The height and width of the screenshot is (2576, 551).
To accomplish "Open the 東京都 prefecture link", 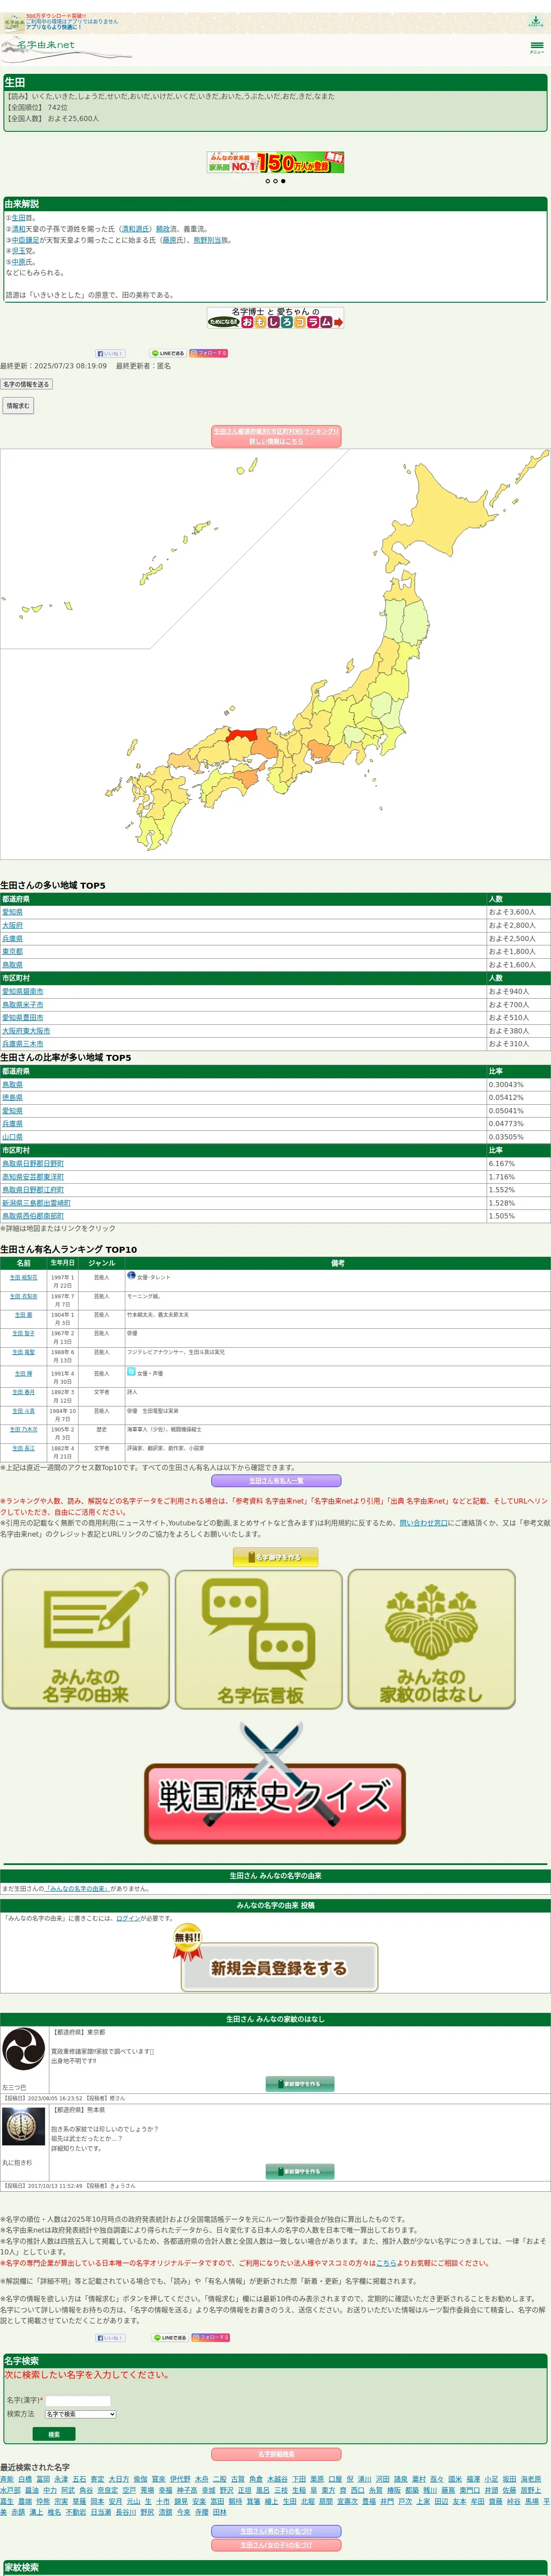I will pyautogui.click(x=12, y=952).
